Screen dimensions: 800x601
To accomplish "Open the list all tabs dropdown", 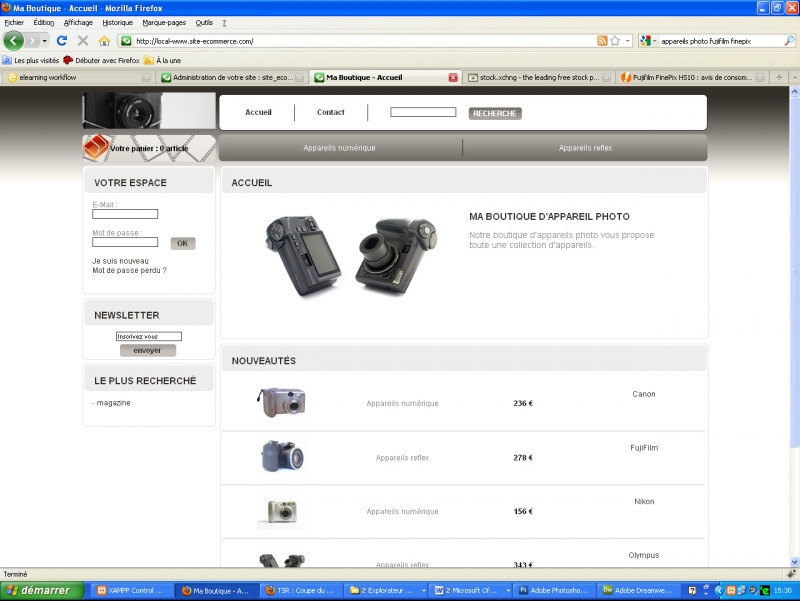I will click(x=794, y=78).
